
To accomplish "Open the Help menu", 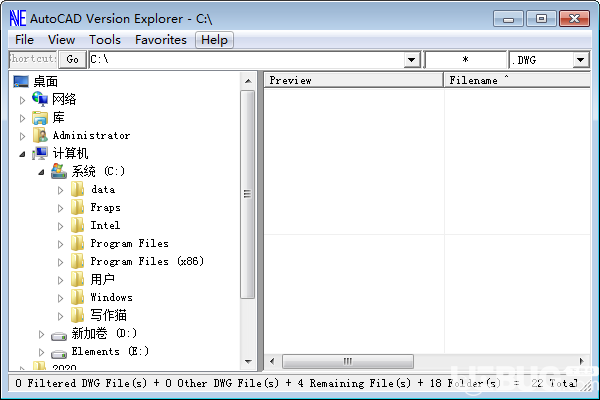I will [214, 40].
